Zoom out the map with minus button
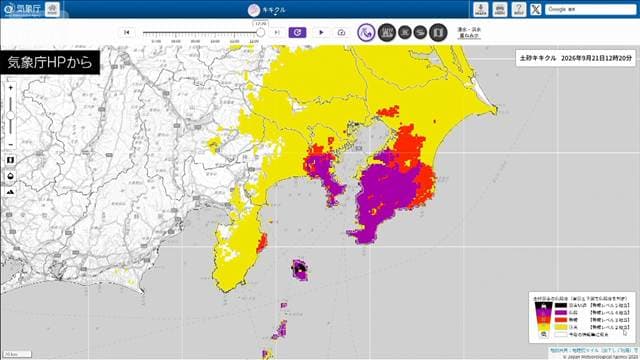The image size is (640, 360). click(11, 144)
